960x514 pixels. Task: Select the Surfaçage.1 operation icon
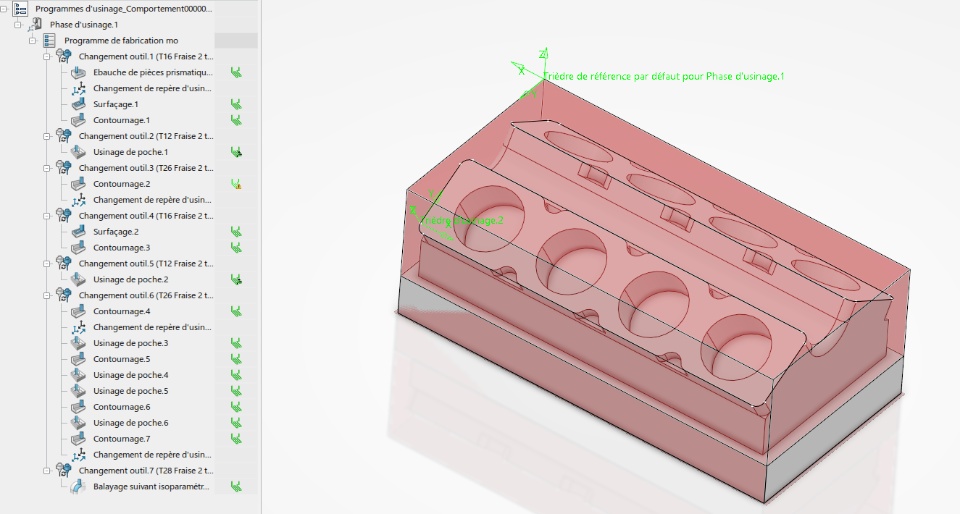(78, 104)
